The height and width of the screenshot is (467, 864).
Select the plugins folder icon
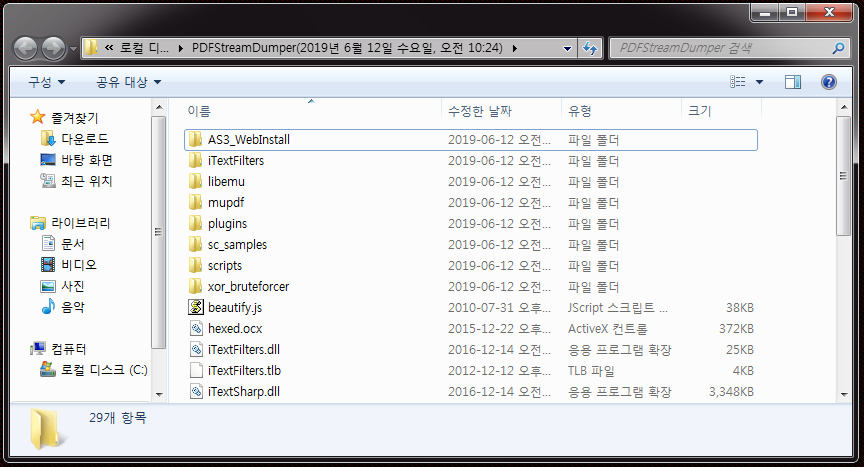(x=196, y=223)
